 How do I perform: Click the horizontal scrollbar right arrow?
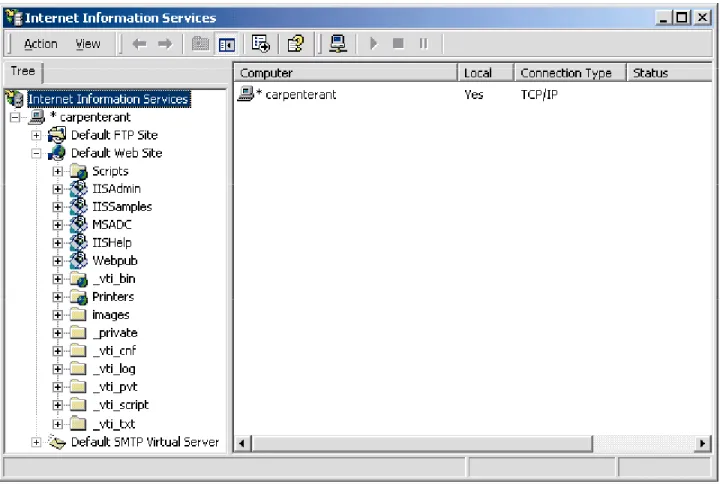point(702,444)
